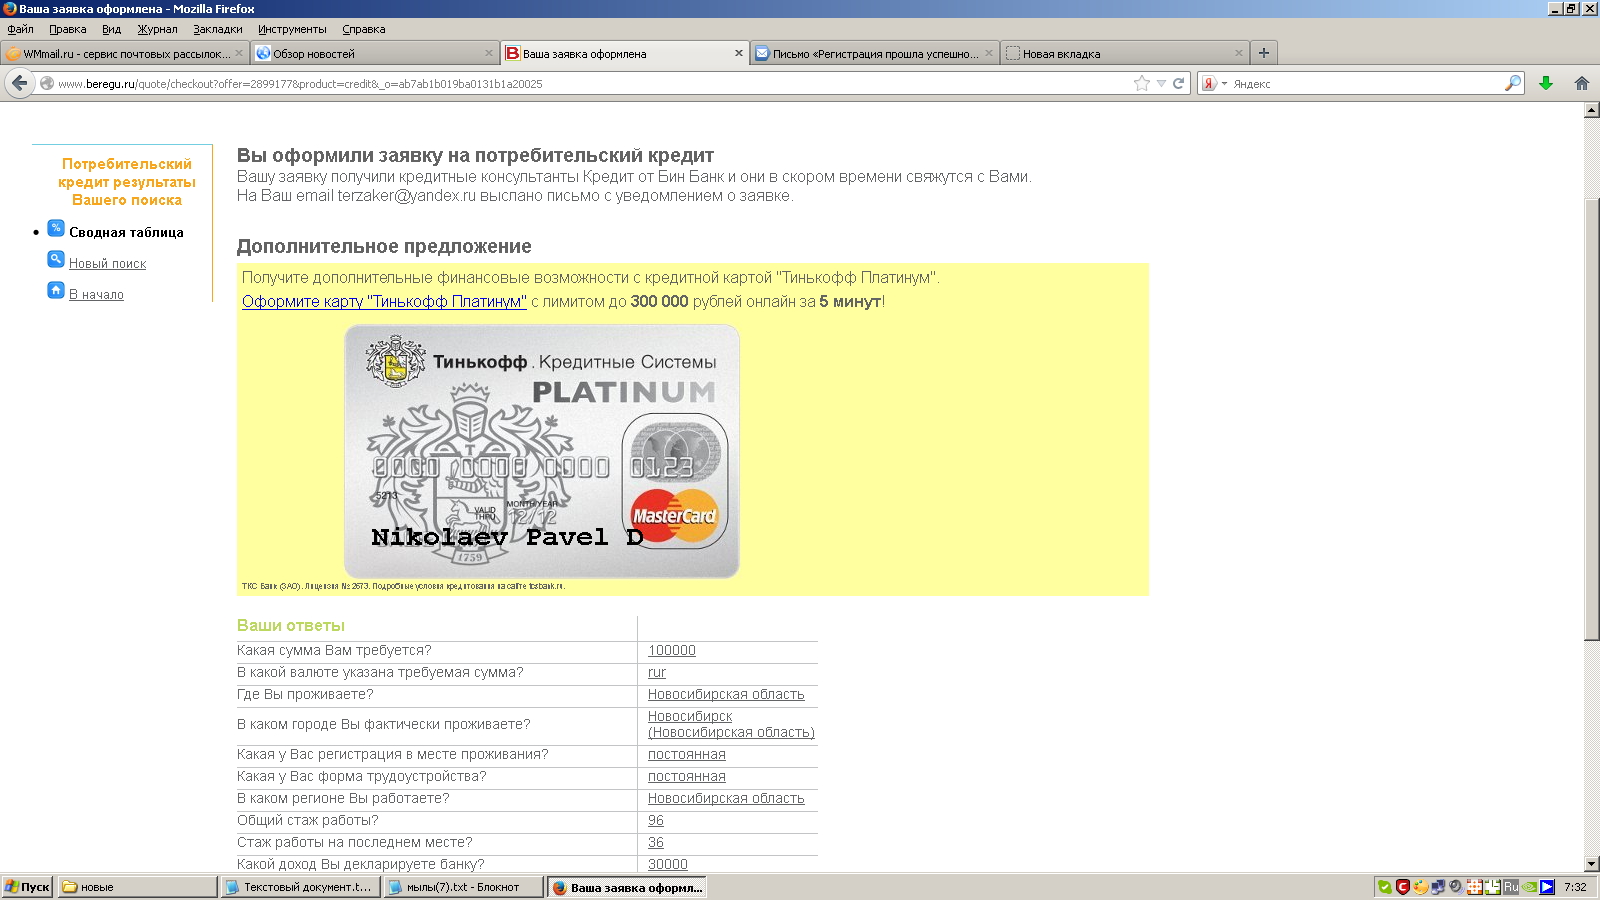Open the Yandex search engine selector
1600x900 pixels.
point(1213,84)
